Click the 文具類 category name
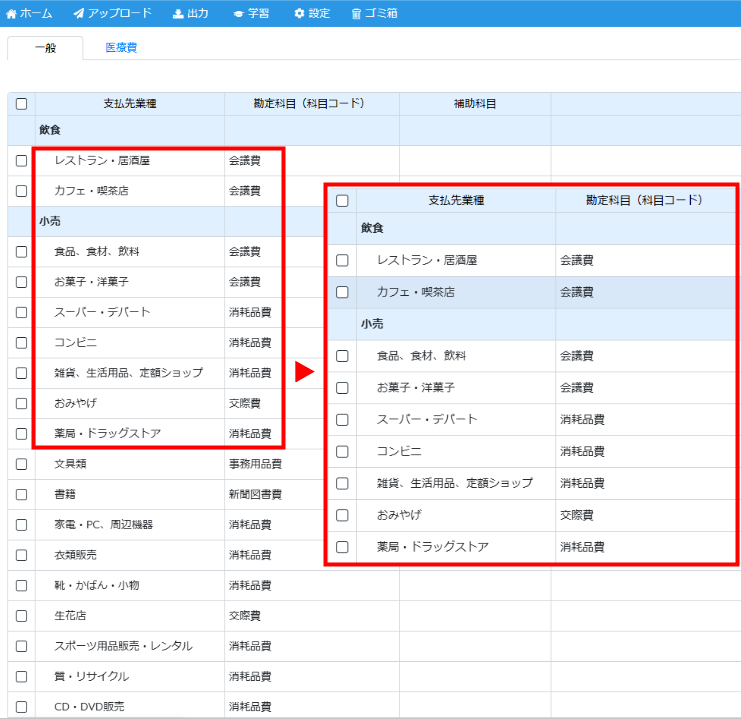The height and width of the screenshot is (719, 741). coord(70,464)
